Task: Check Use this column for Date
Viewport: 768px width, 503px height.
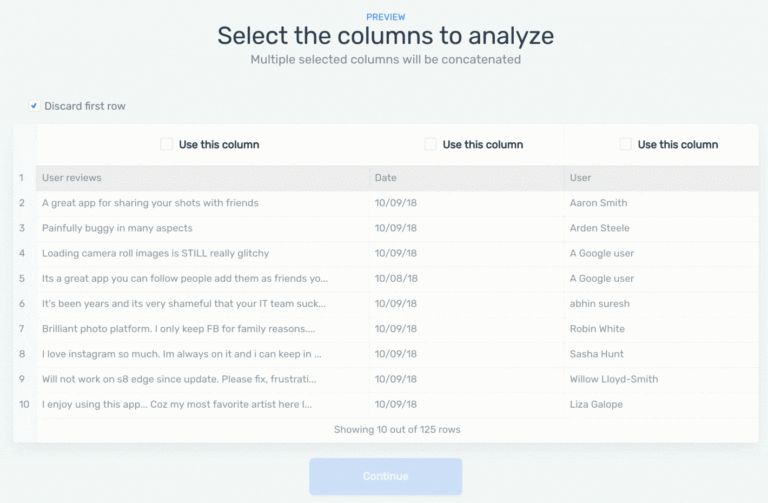Action: pos(431,145)
